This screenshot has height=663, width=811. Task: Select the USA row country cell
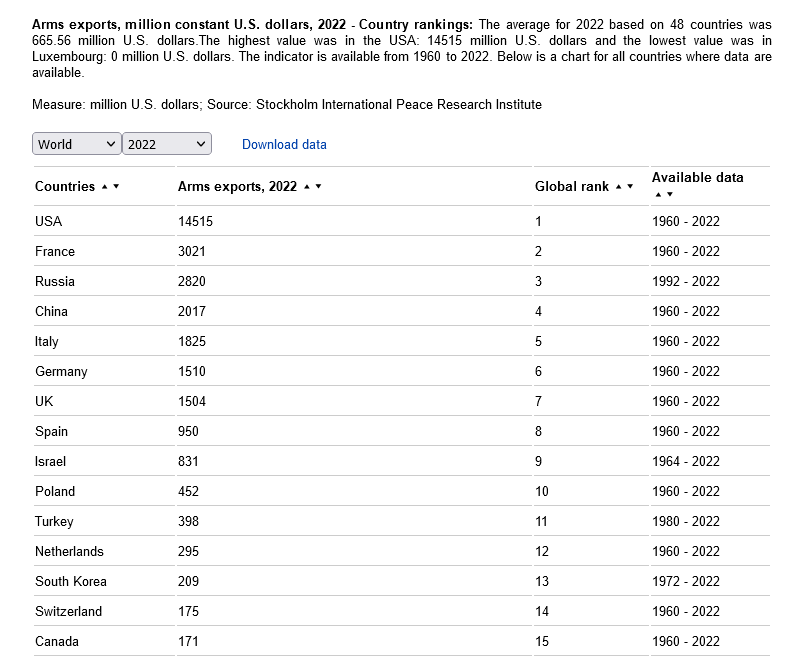(49, 221)
